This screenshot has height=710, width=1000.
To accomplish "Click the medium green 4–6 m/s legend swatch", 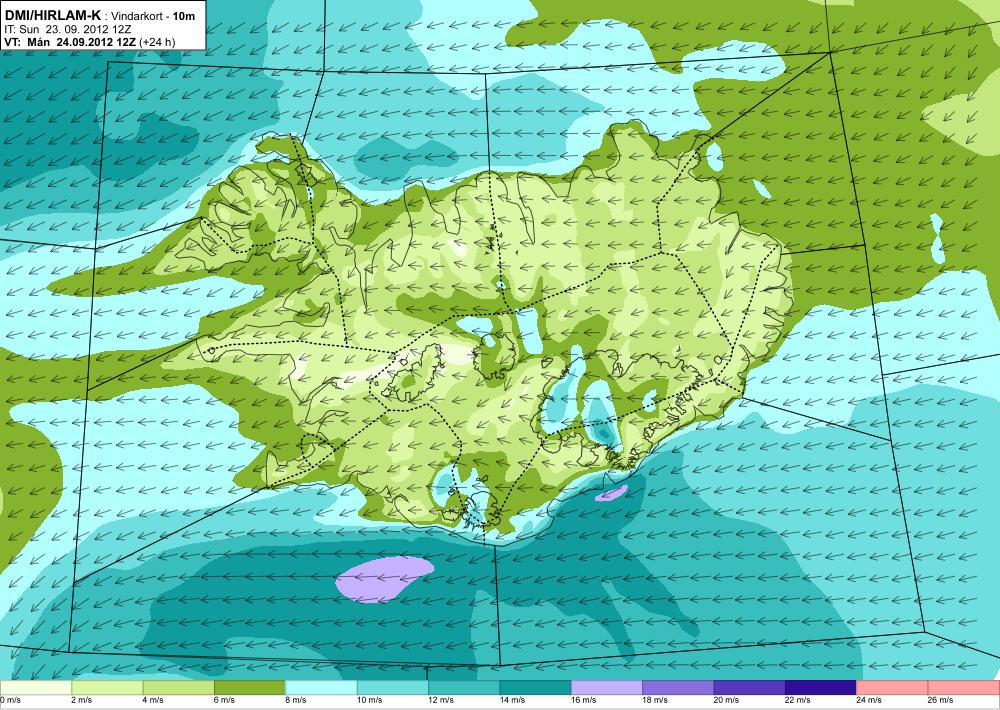I will tap(179, 688).
